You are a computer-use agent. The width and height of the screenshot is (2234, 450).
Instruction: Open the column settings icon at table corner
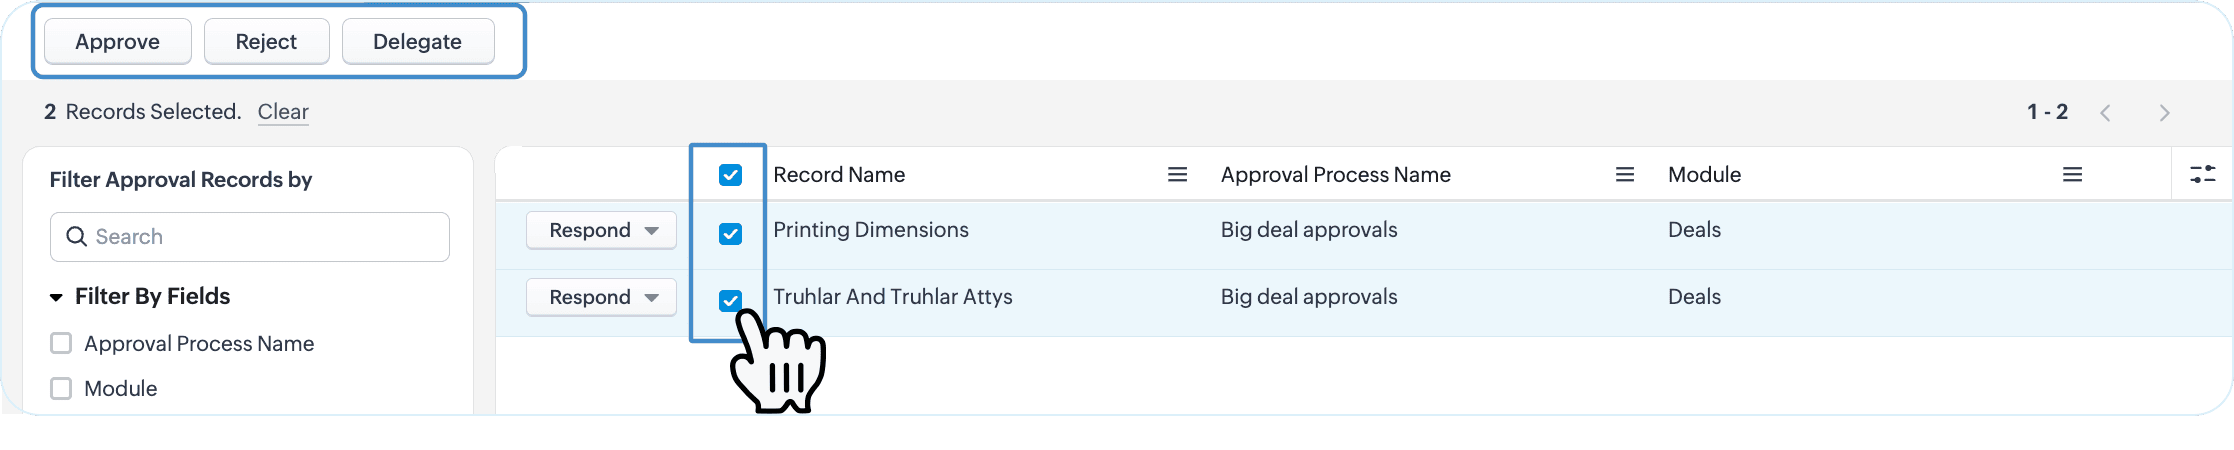(2203, 174)
